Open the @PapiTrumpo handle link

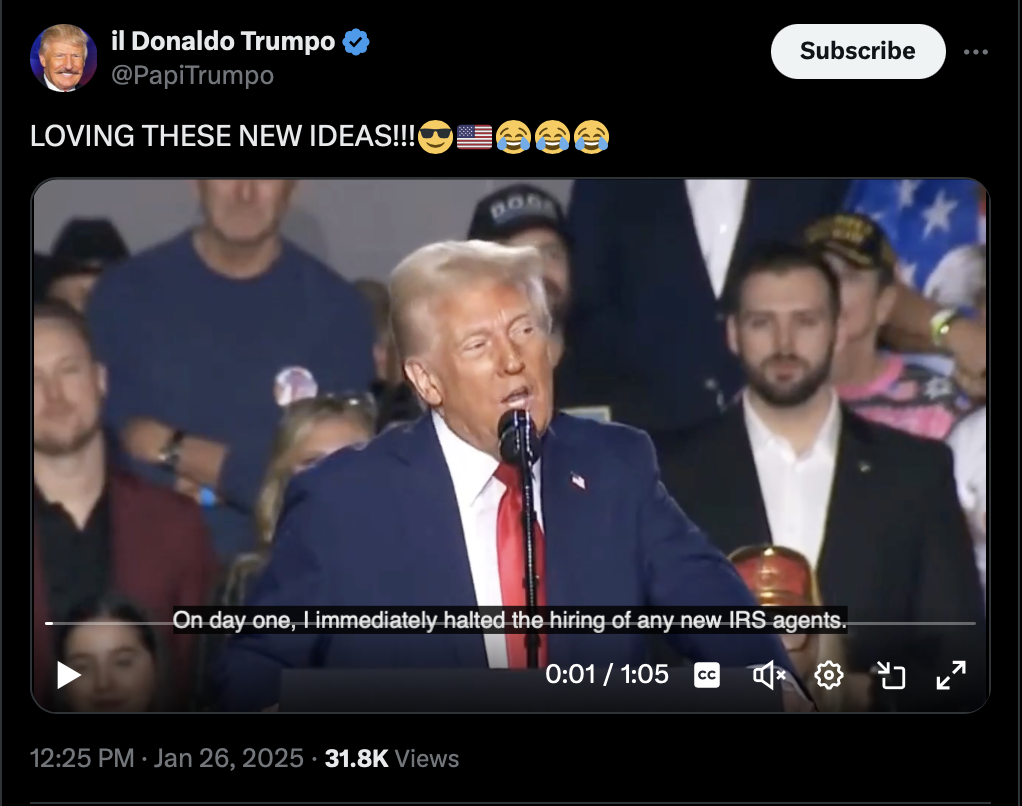point(192,76)
